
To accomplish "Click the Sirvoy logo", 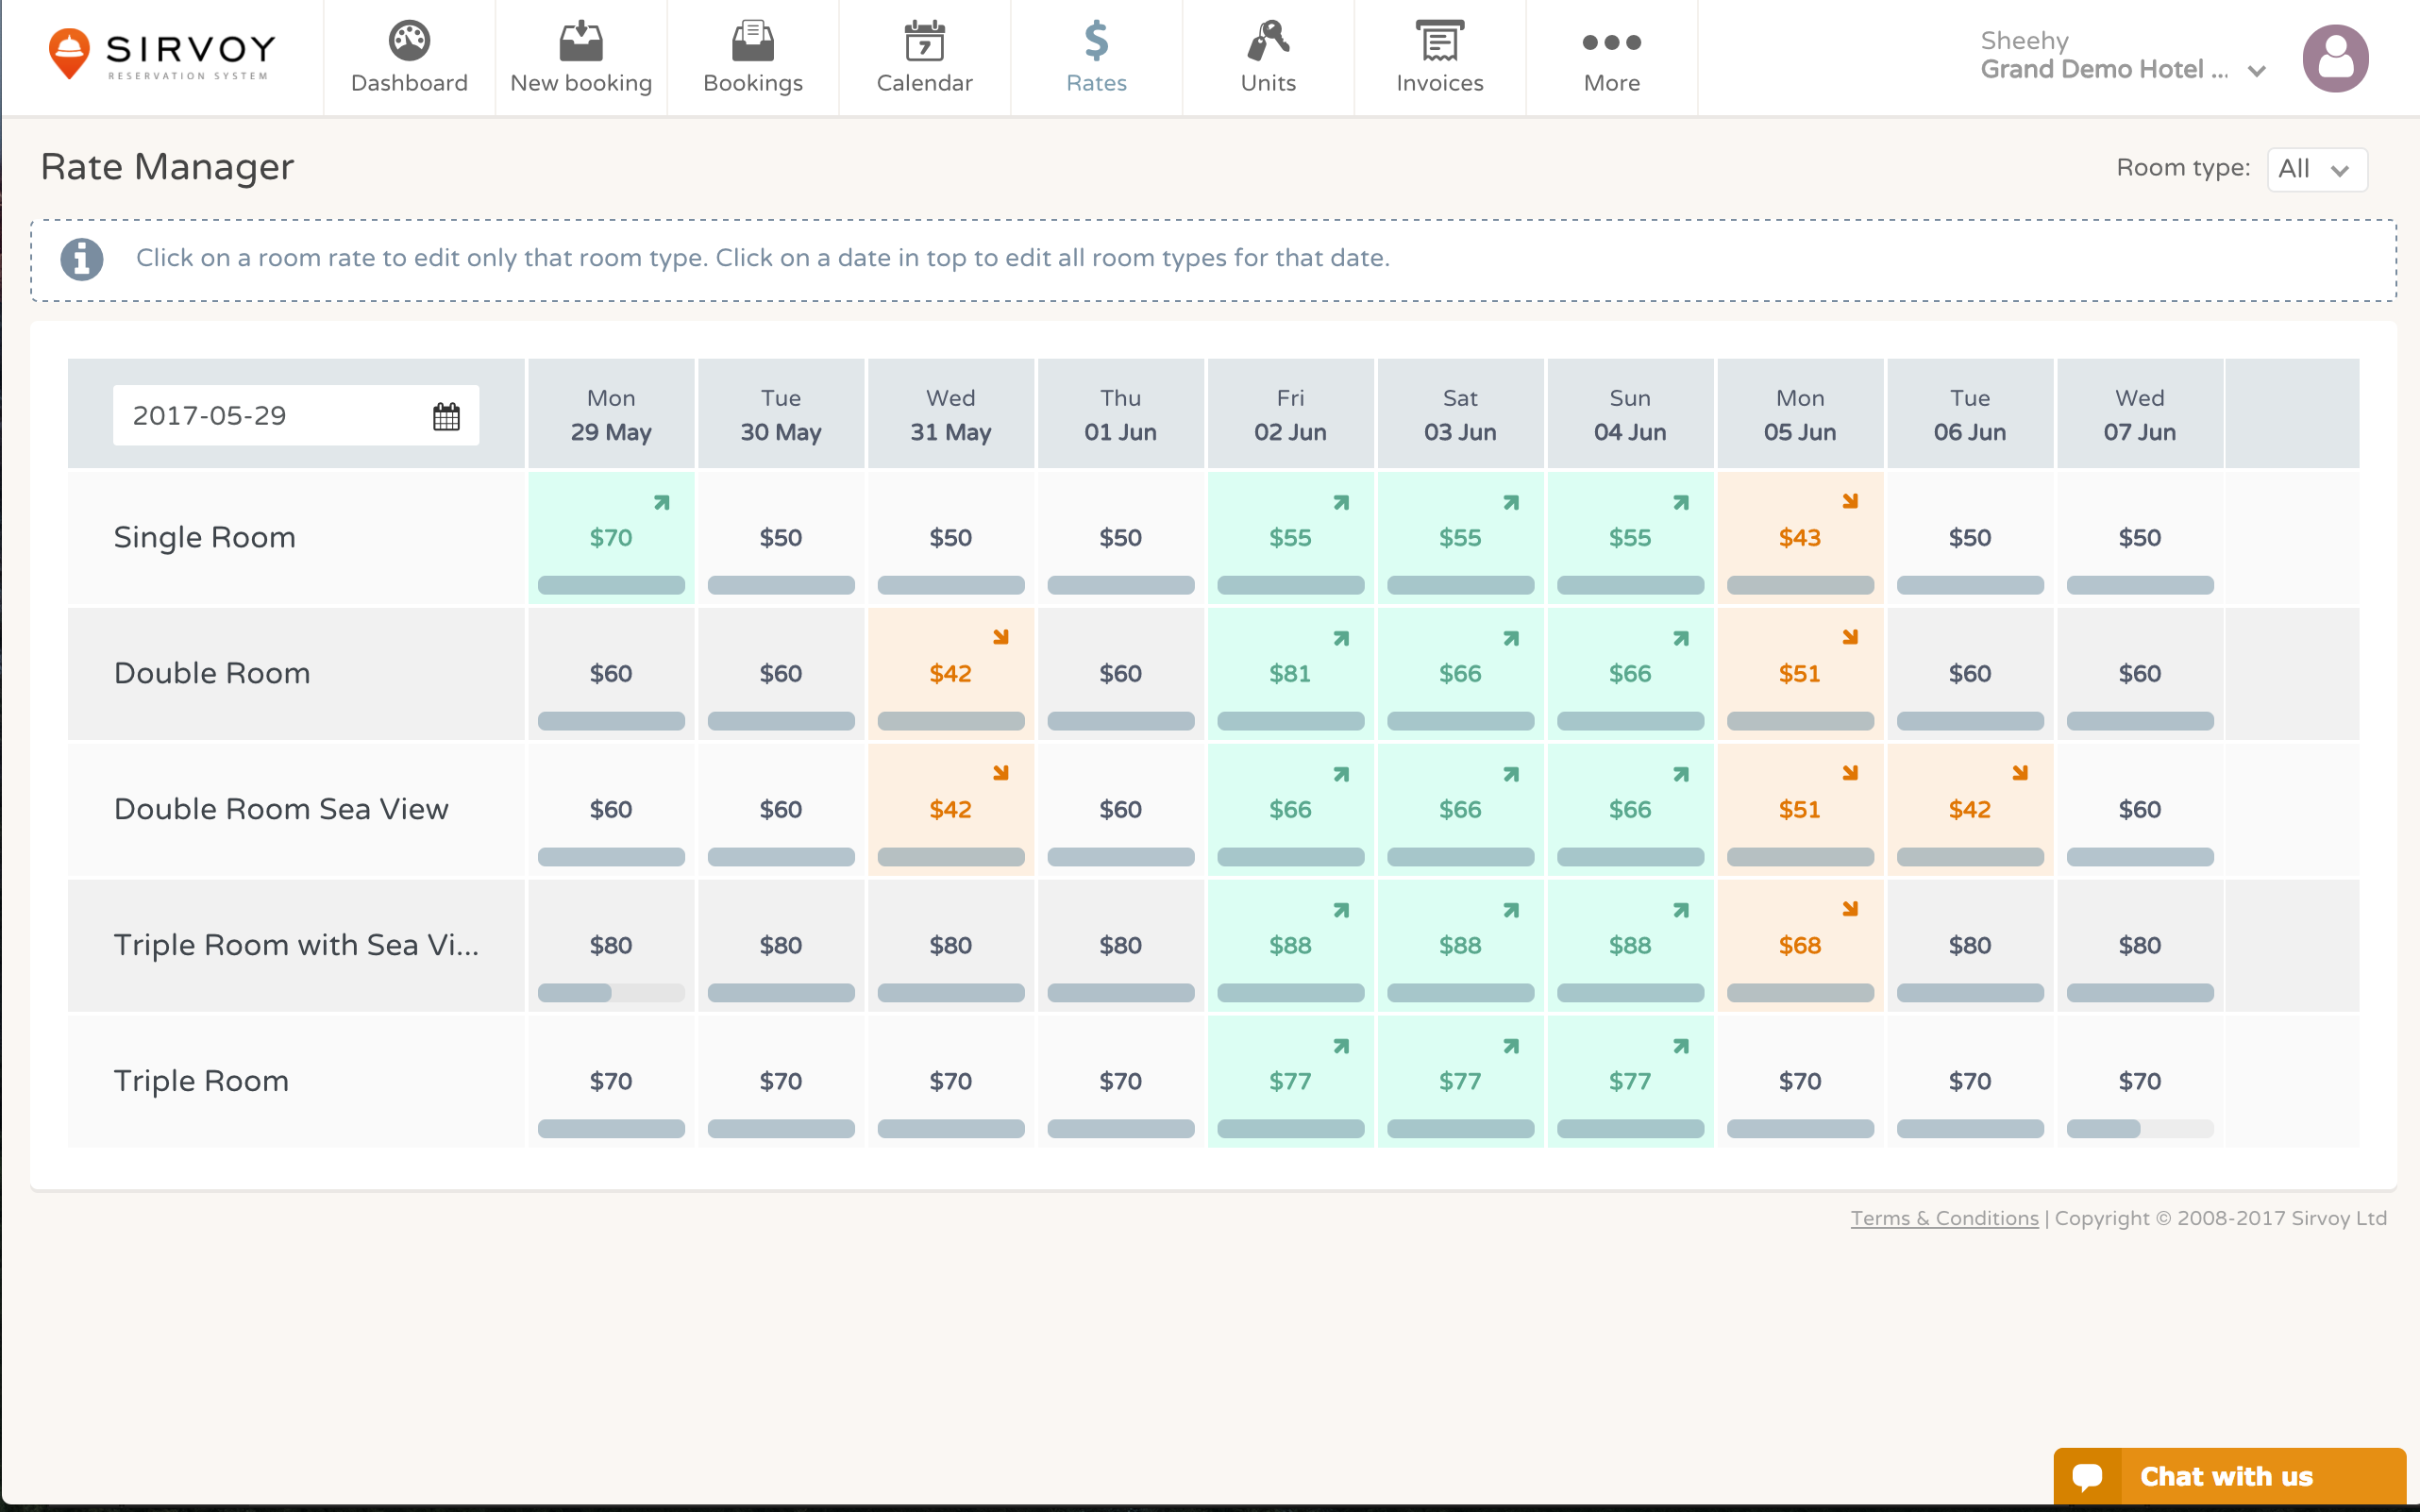I will [x=160, y=52].
